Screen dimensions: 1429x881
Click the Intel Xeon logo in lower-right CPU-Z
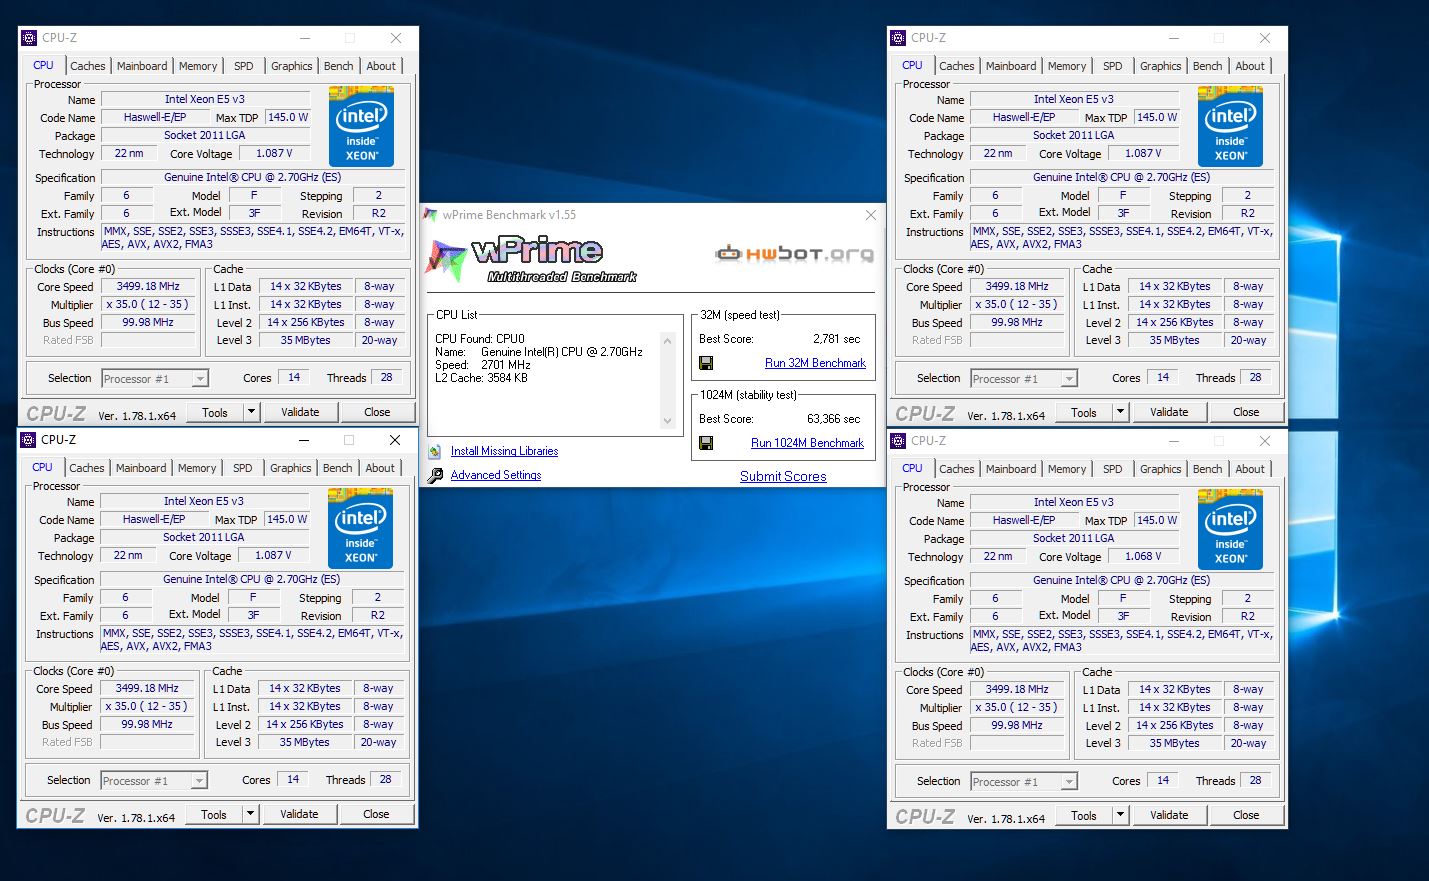(1230, 529)
